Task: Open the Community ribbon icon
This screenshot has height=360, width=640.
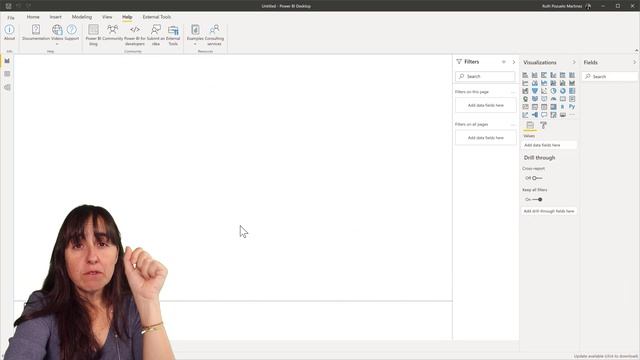Action: pos(113,32)
